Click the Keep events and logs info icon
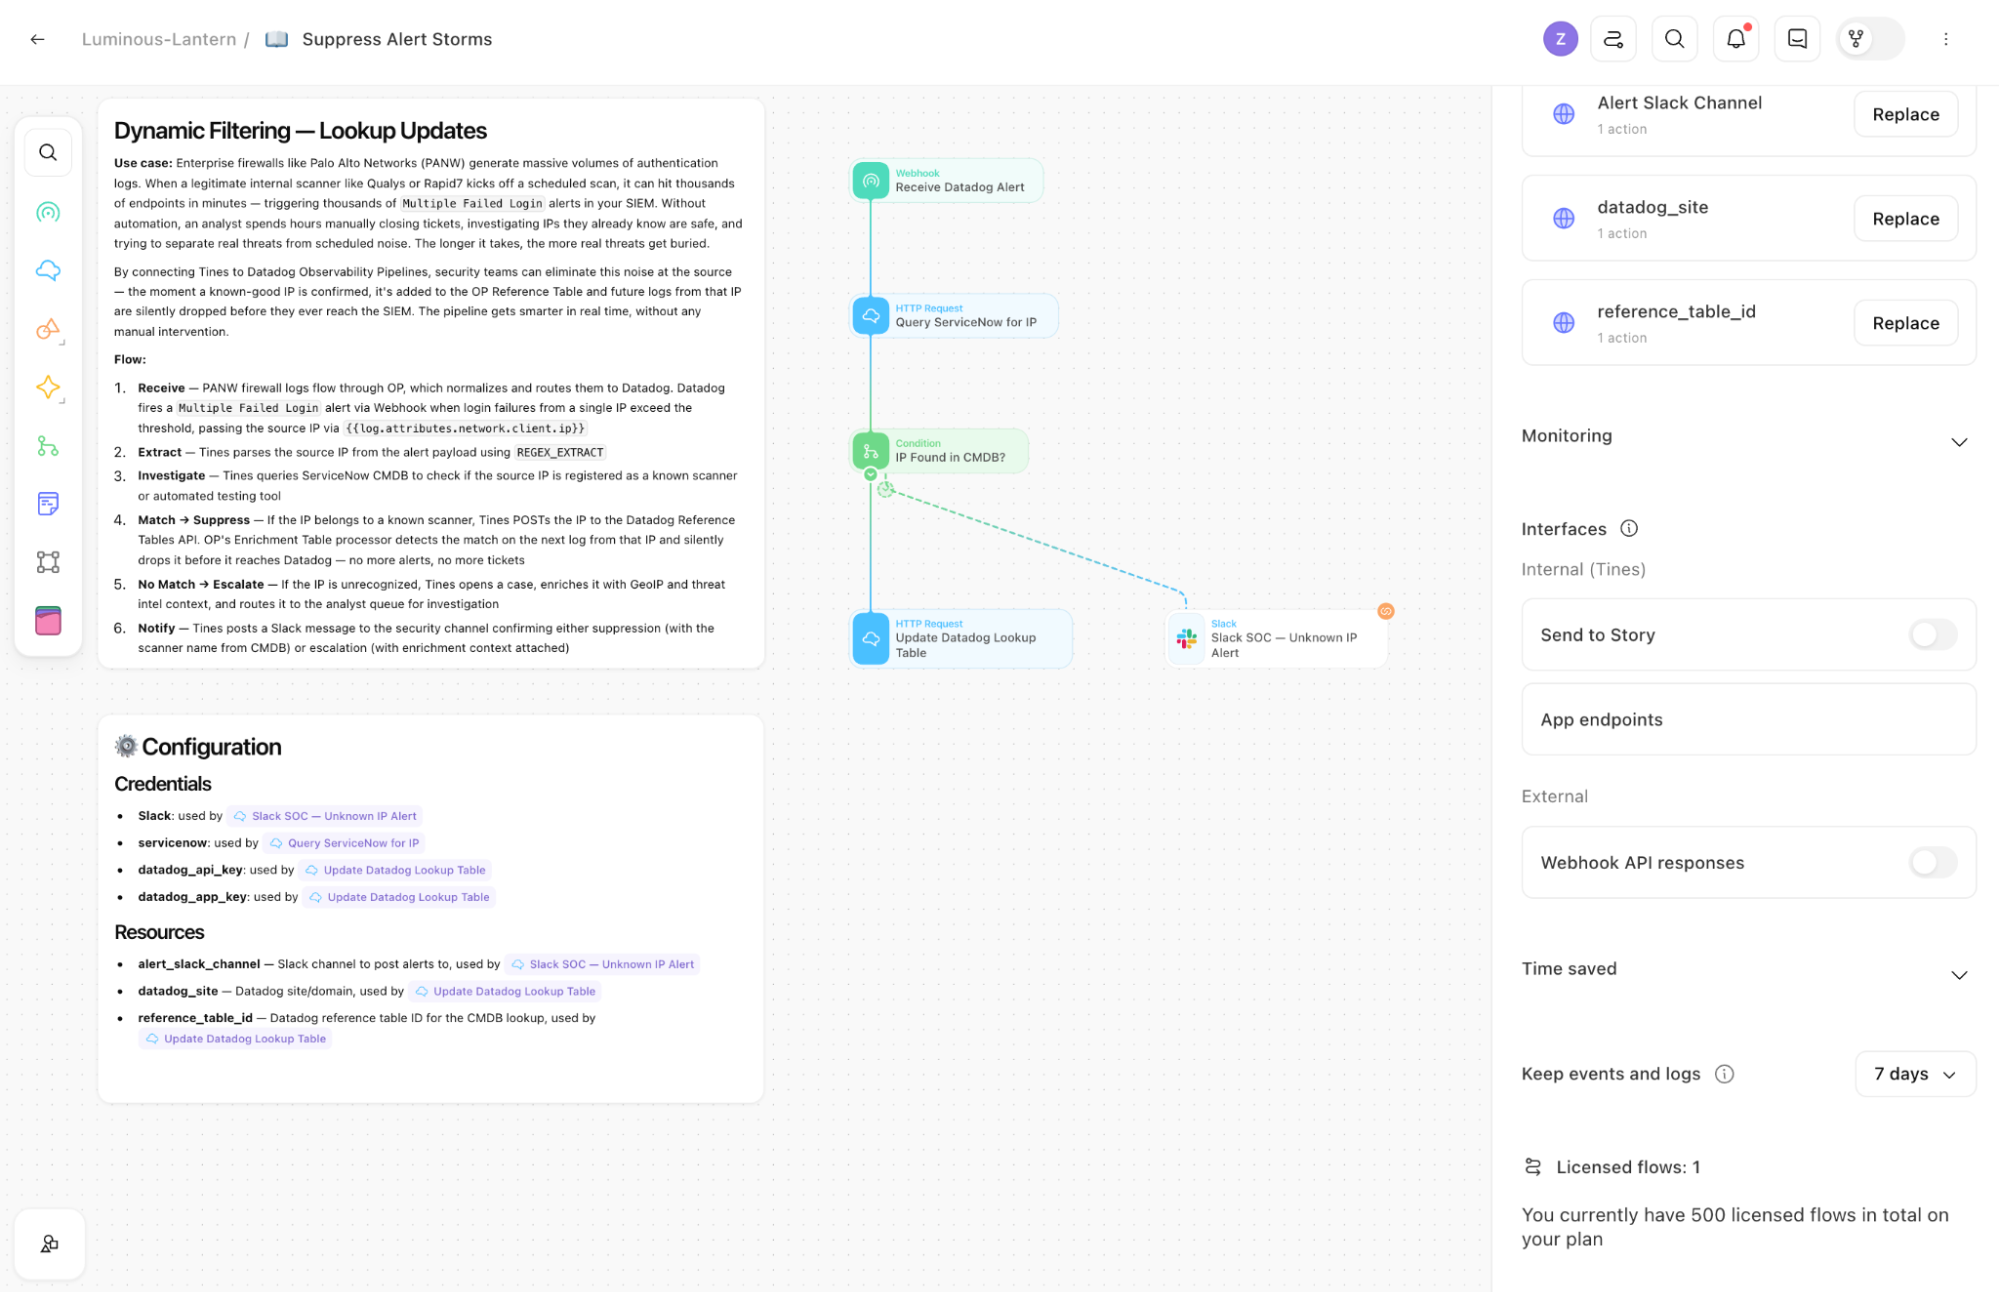This screenshot has width=1999, height=1293. [1723, 1074]
